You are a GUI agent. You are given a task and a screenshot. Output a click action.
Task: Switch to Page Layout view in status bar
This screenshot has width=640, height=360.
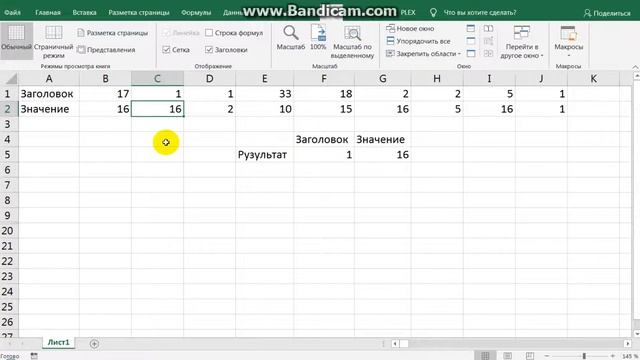507,356
